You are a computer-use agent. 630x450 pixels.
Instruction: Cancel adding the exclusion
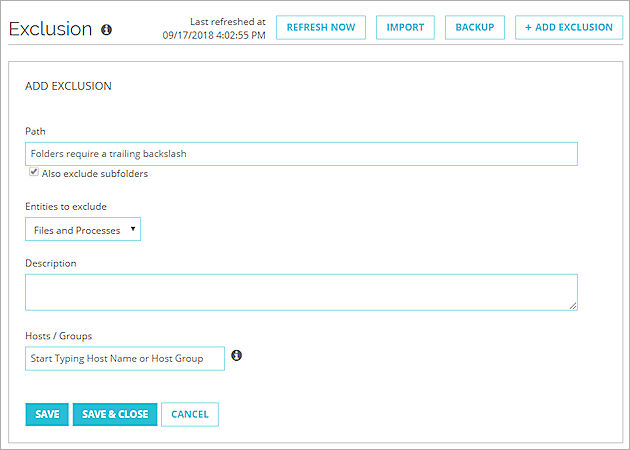[190, 414]
